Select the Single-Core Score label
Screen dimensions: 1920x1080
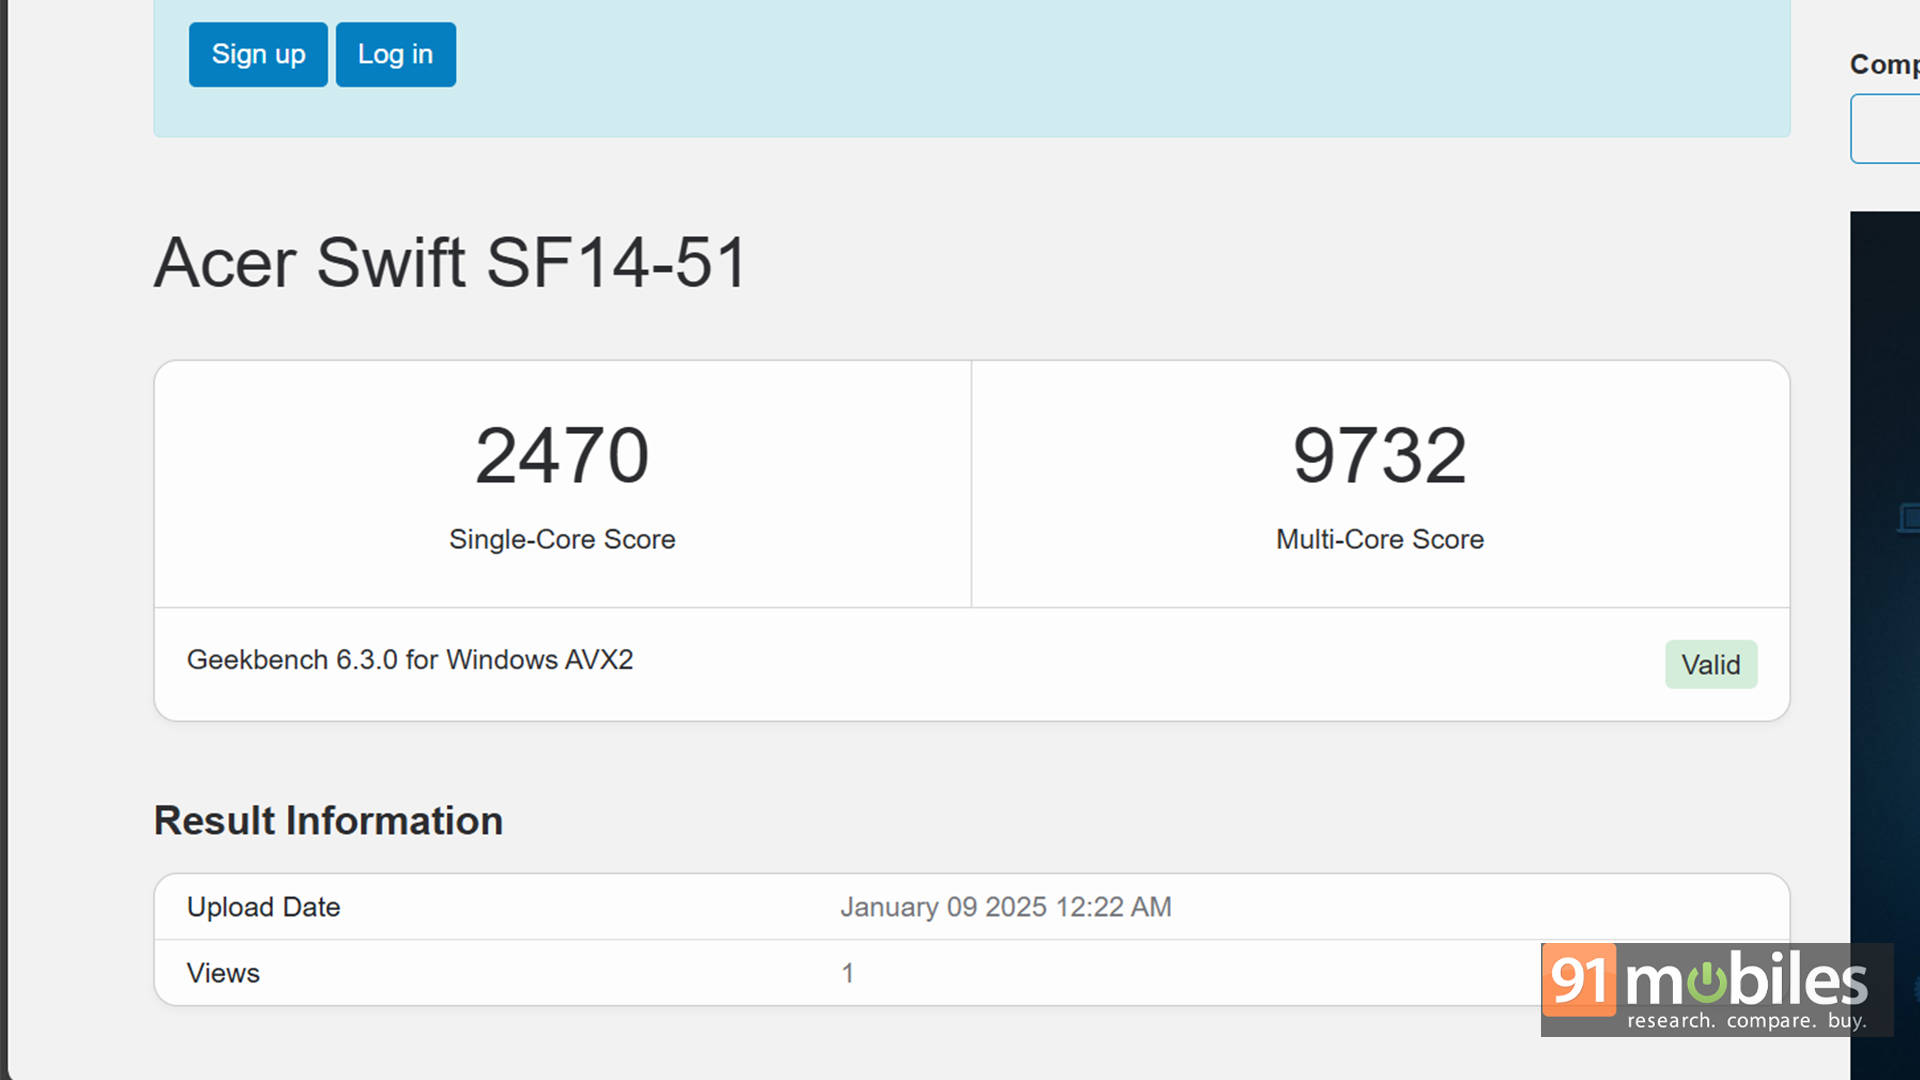click(x=561, y=539)
